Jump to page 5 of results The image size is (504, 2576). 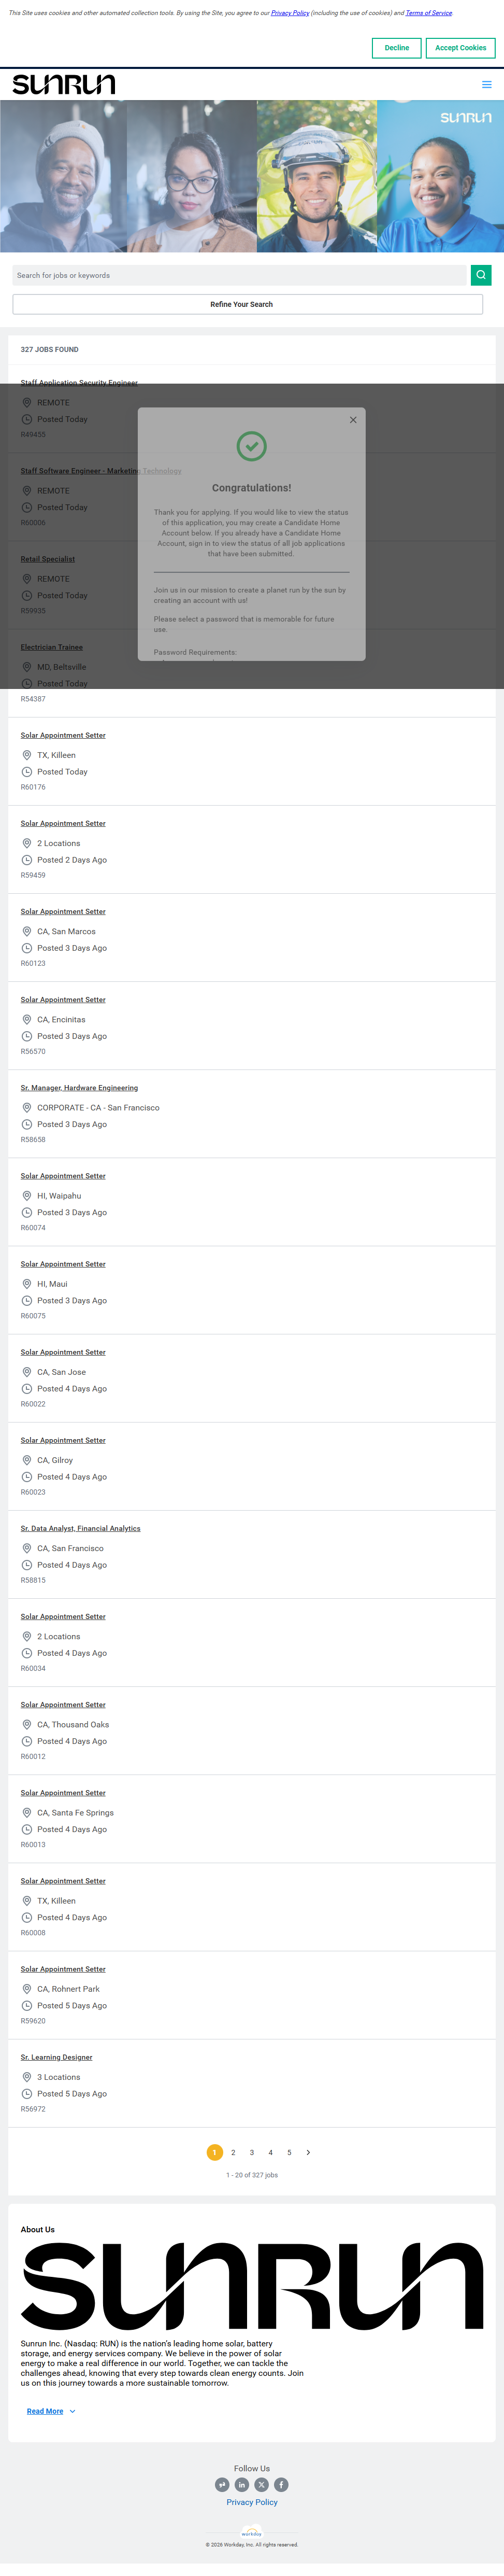pos(289,2152)
